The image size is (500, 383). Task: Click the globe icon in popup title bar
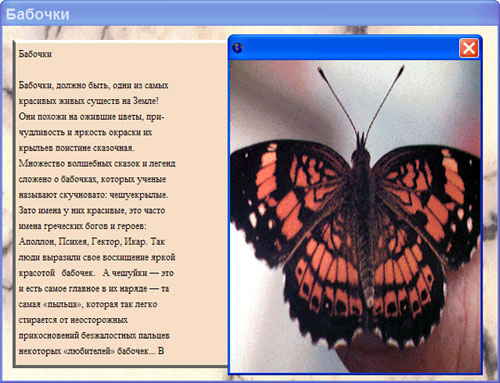click(x=238, y=48)
